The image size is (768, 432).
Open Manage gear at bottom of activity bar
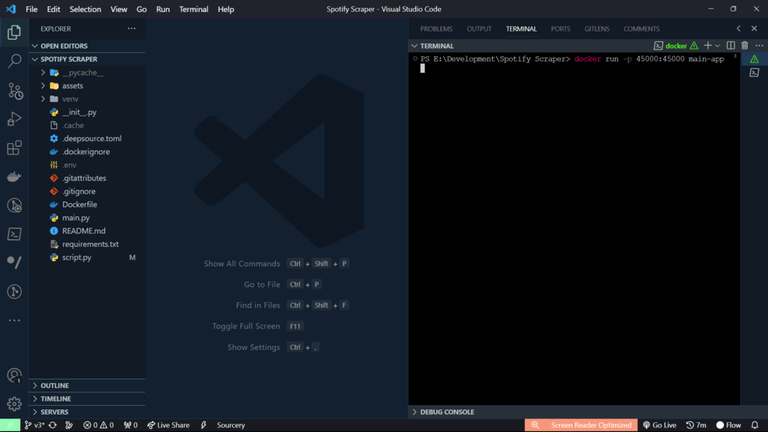coord(14,404)
